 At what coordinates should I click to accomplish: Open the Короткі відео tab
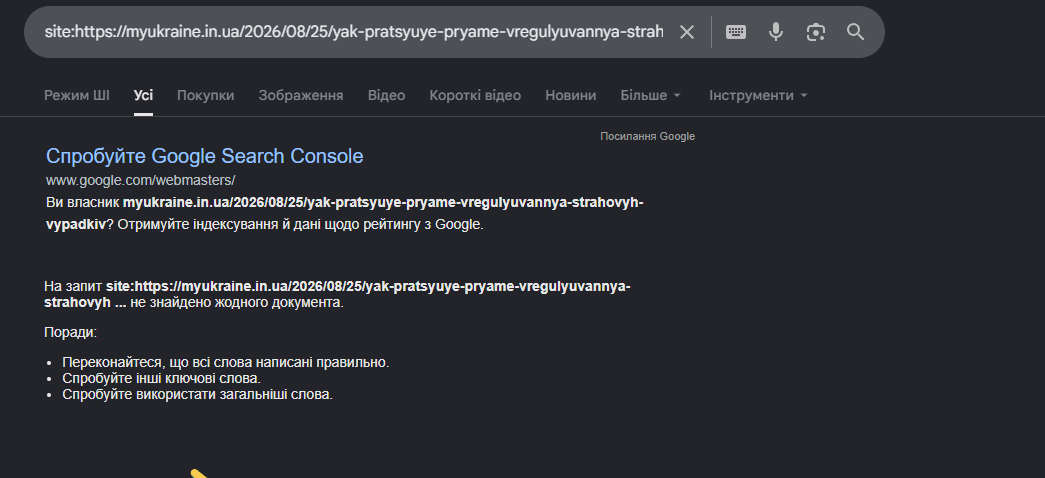[x=475, y=95]
